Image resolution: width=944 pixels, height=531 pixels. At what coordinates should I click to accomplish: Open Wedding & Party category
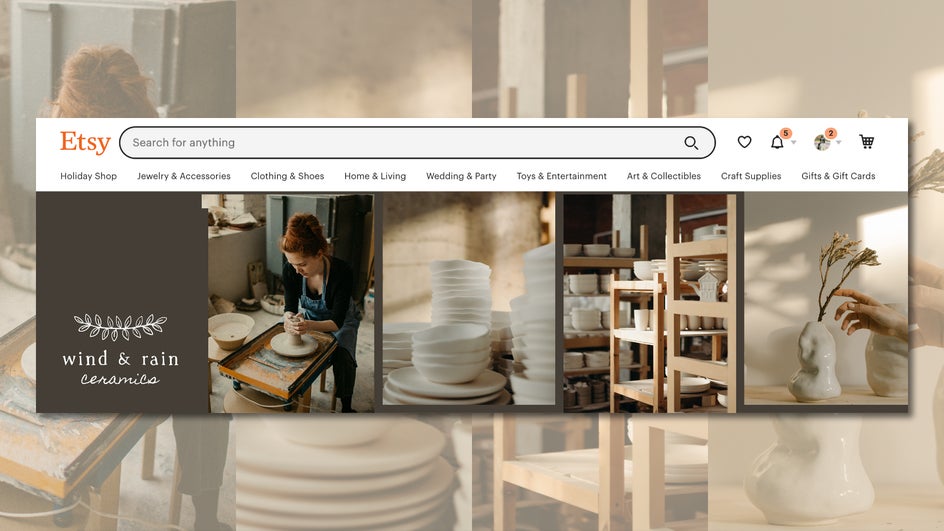click(461, 176)
